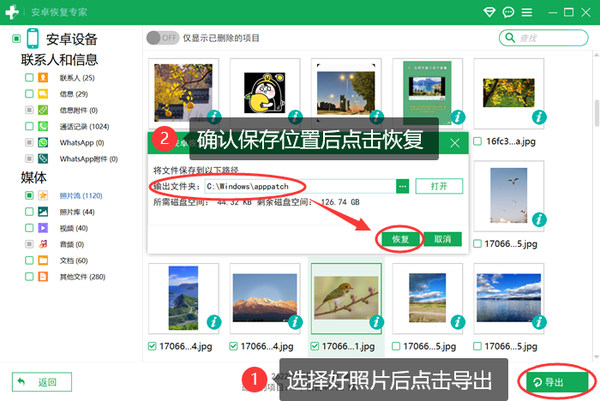600x401 pixels.
Task: Check the other files 其他文件 (280) checkbox
Action: [29, 277]
